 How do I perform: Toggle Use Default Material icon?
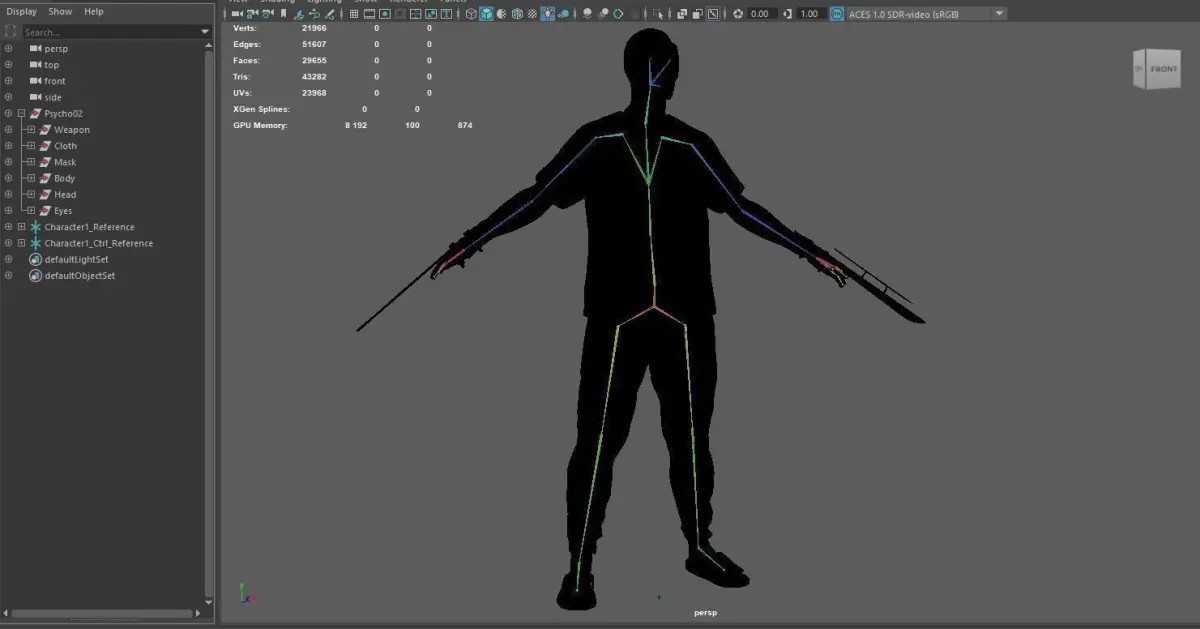502,14
